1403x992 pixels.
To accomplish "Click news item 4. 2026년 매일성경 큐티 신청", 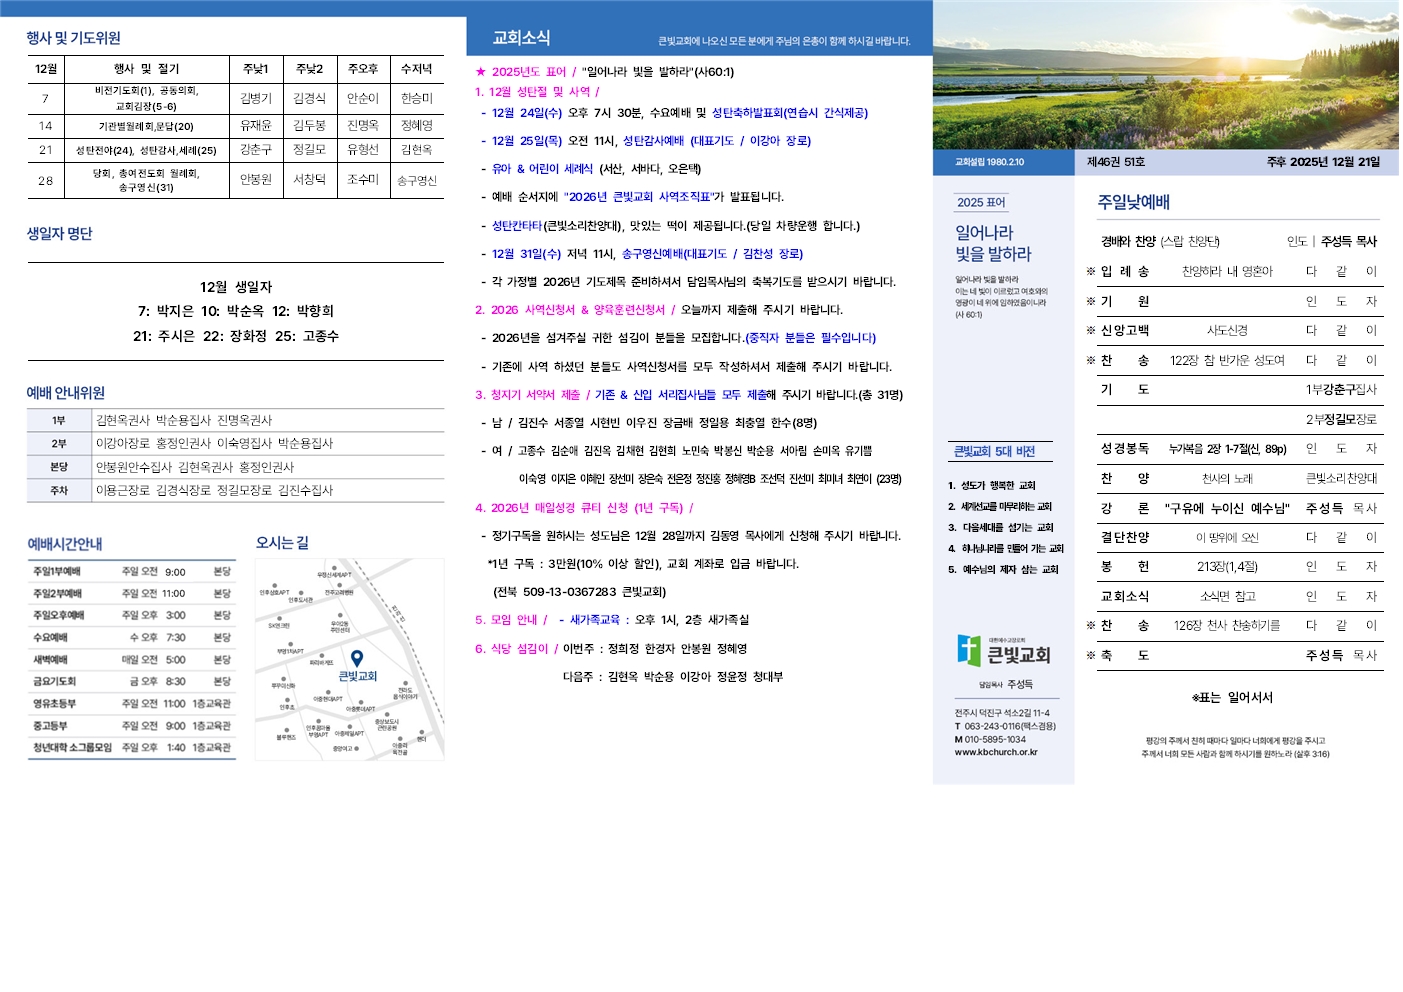I will [584, 508].
